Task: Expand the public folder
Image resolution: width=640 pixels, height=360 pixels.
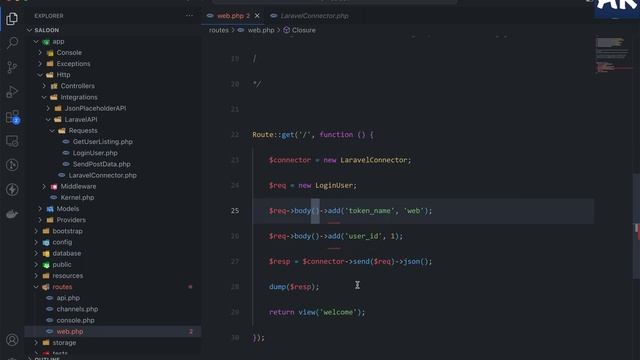Action: [36, 264]
